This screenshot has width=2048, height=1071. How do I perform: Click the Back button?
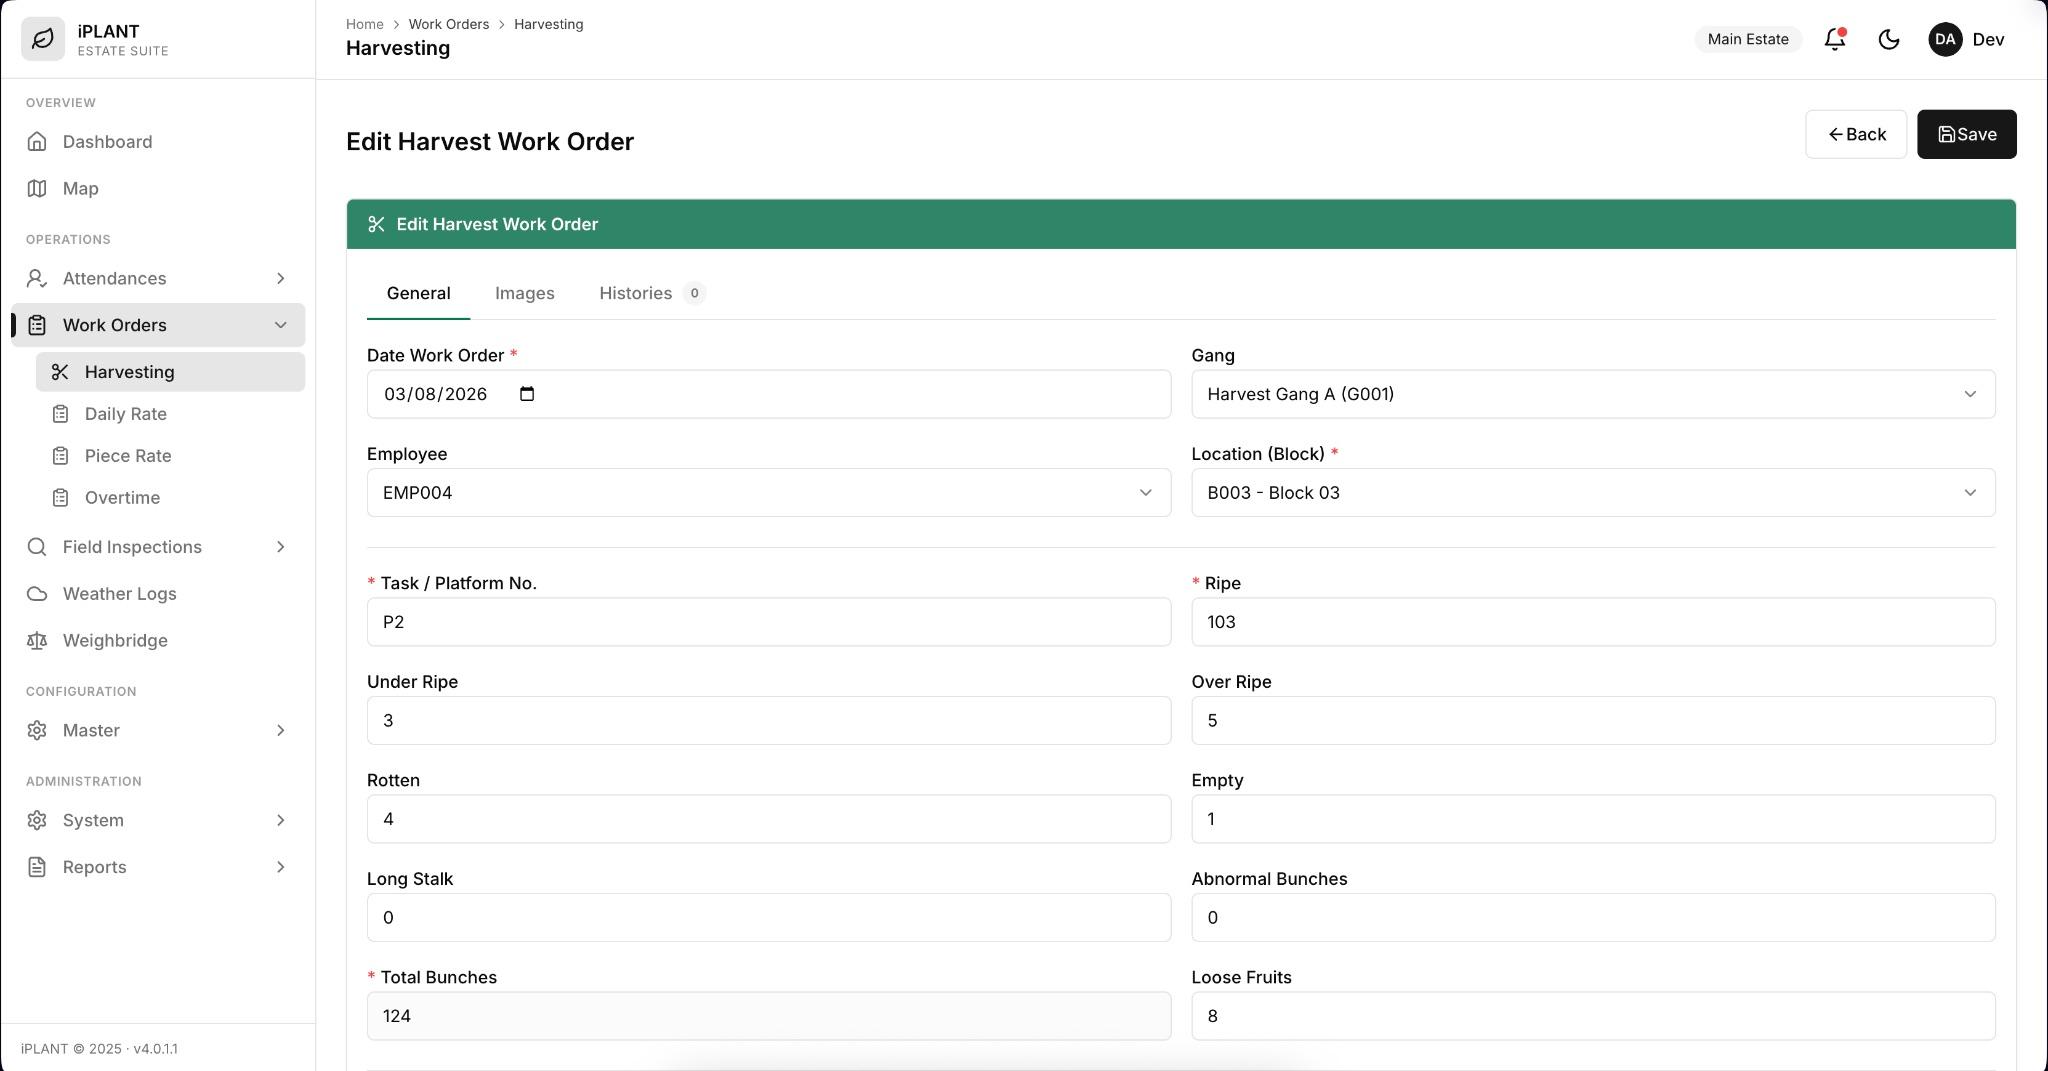point(1855,134)
